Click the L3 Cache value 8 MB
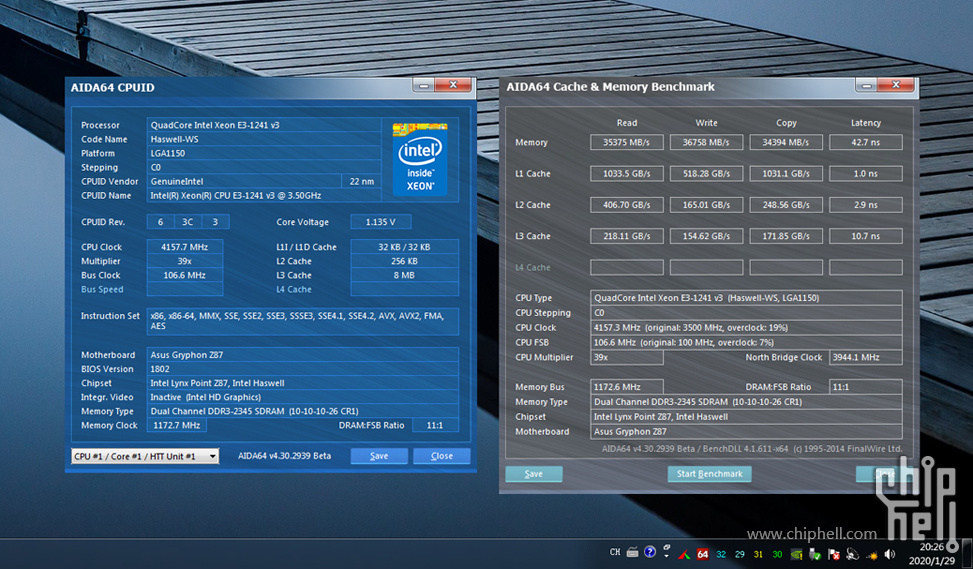The image size is (973, 569). (404, 276)
